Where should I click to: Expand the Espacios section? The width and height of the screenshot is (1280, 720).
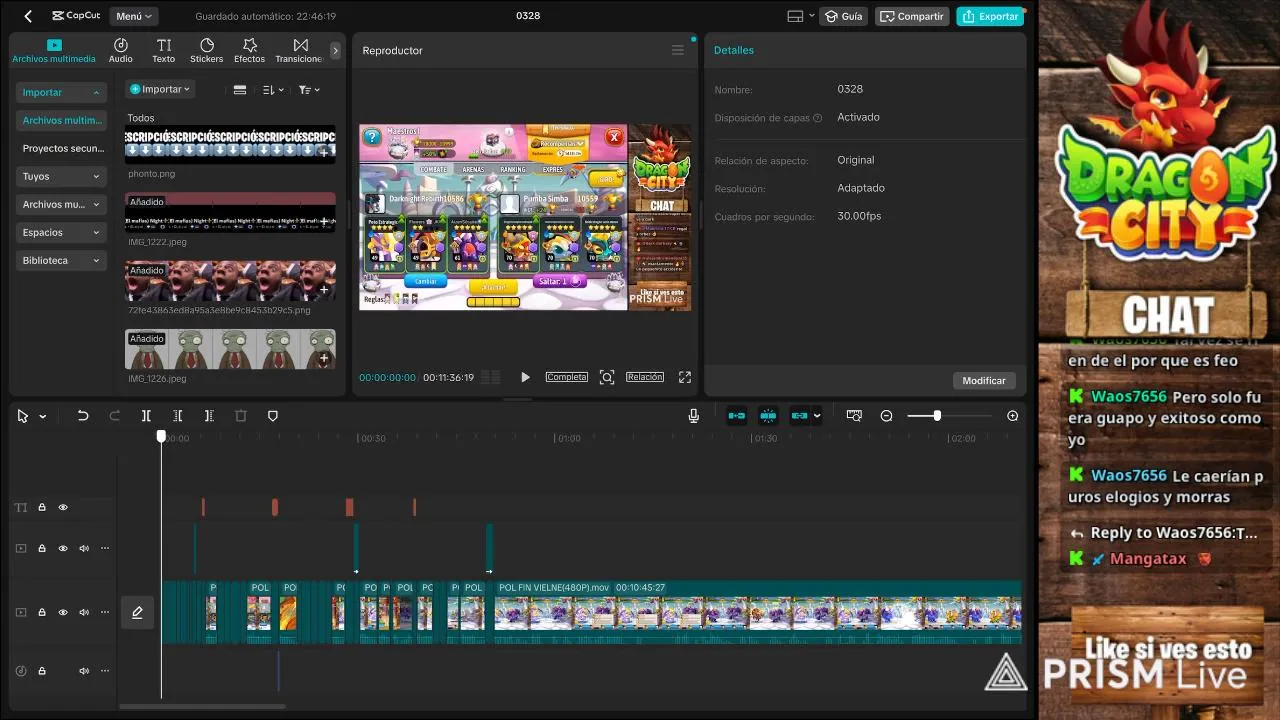(61, 232)
